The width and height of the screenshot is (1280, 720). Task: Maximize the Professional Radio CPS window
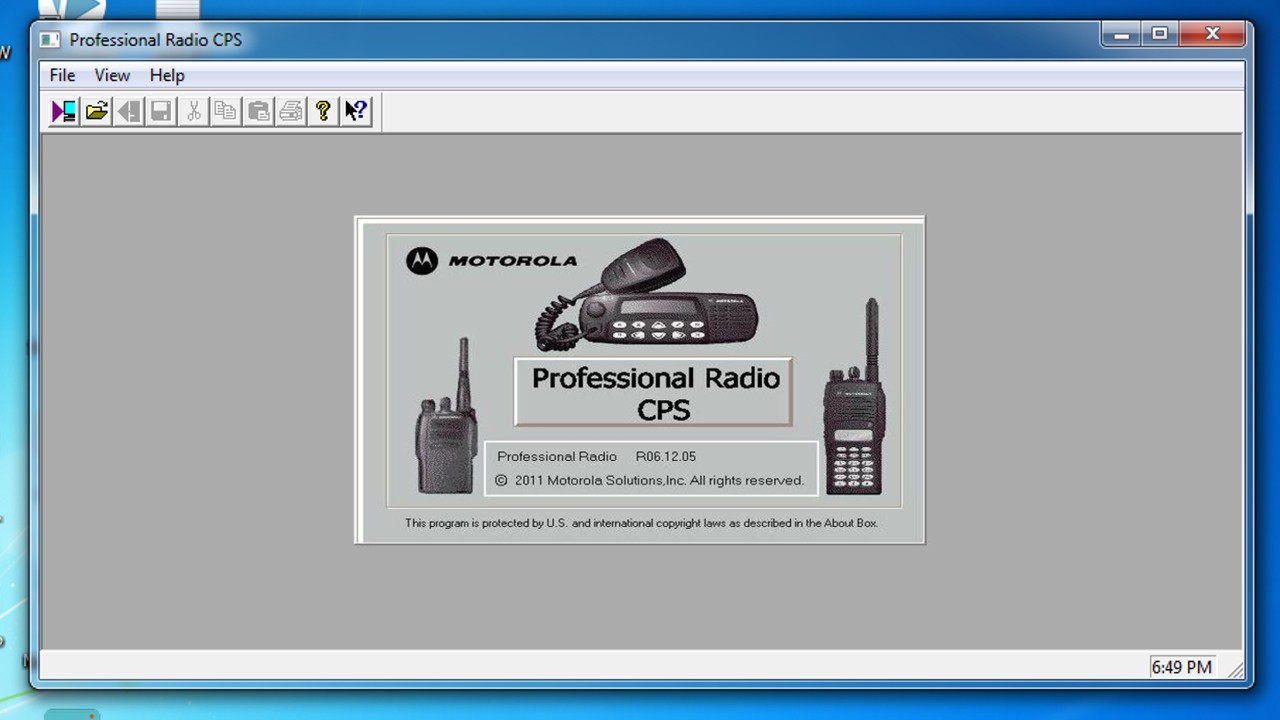pyautogui.click(x=1160, y=35)
